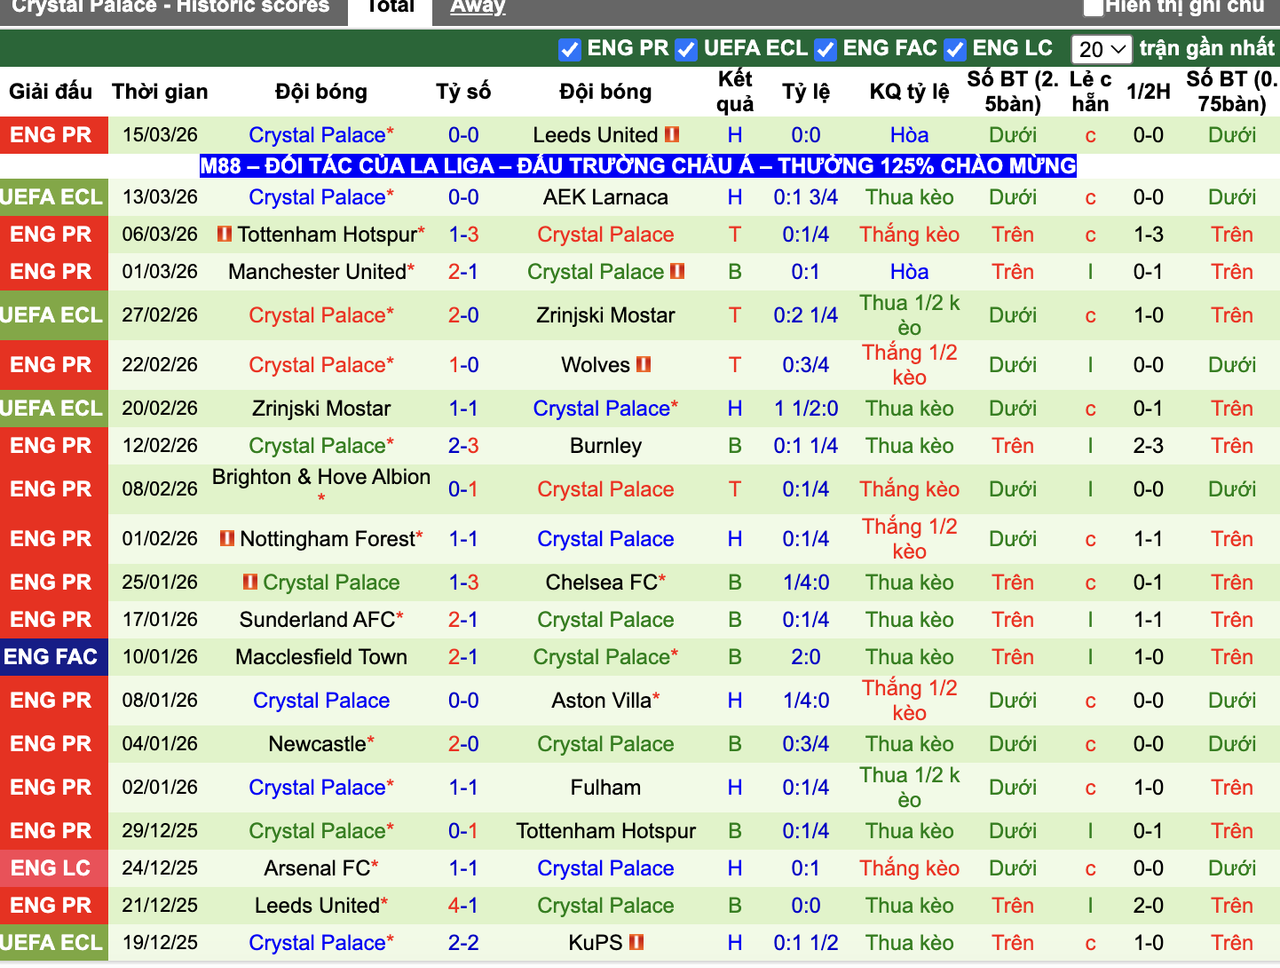
Task: Switch to the Total tab
Action: pyautogui.click(x=390, y=8)
